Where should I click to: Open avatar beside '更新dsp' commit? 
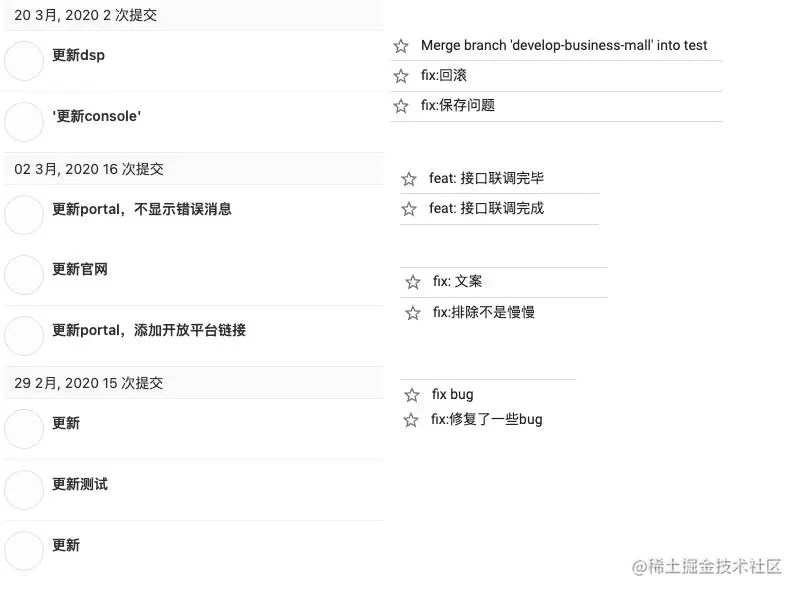[24, 61]
